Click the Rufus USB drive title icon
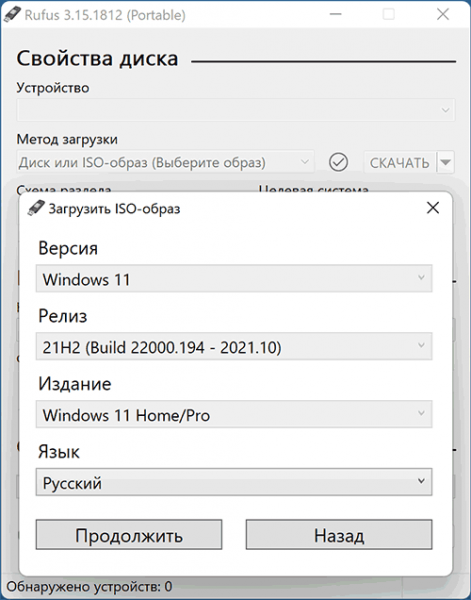The image size is (471, 600). click(12, 14)
